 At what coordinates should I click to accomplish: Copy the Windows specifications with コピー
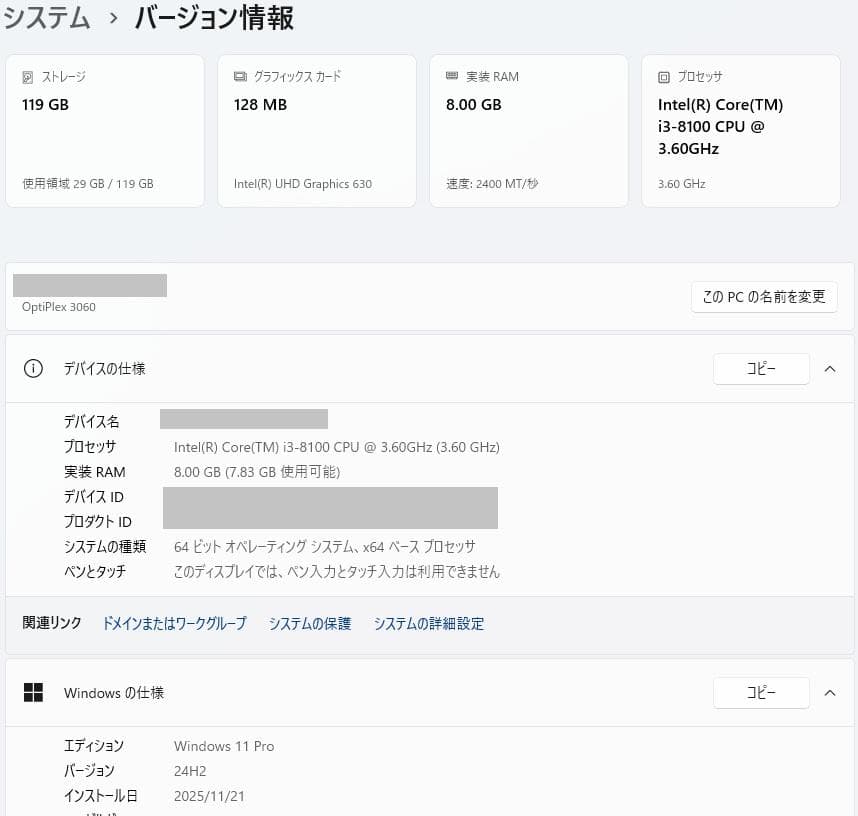point(761,692)
